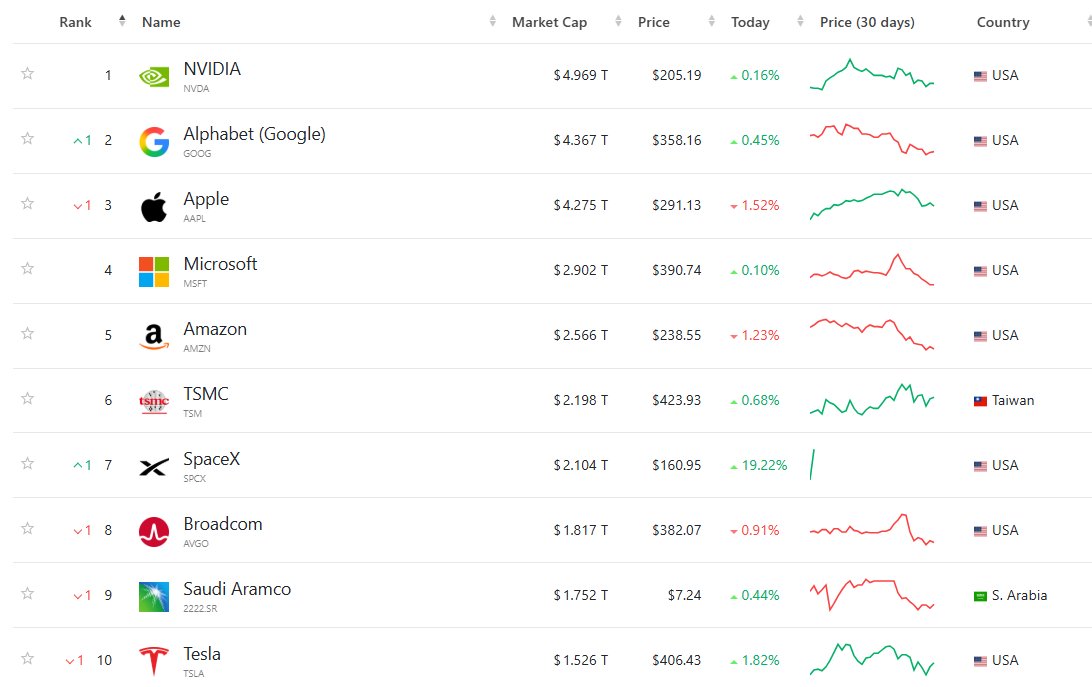Click the Tesla logo icon
The image size is (1092, 687).
pyautogui.click(x=154, y=661)
